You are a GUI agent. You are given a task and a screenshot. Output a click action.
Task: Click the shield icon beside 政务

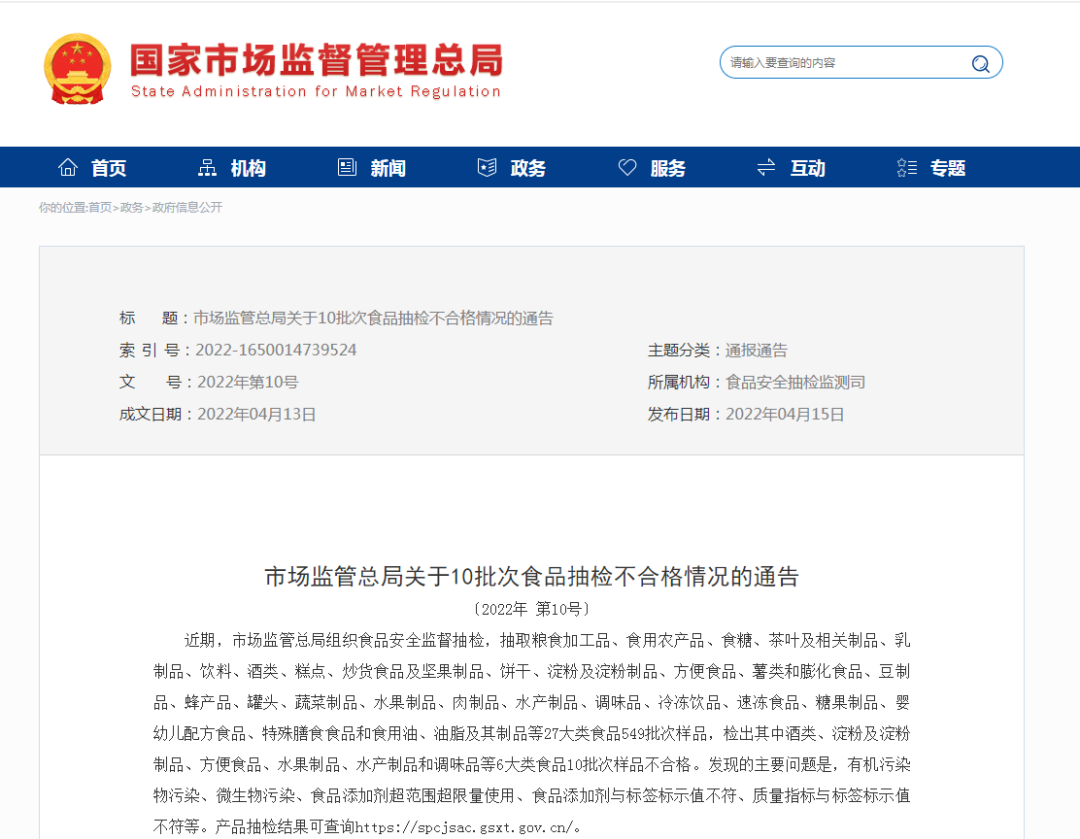point(487,167)
